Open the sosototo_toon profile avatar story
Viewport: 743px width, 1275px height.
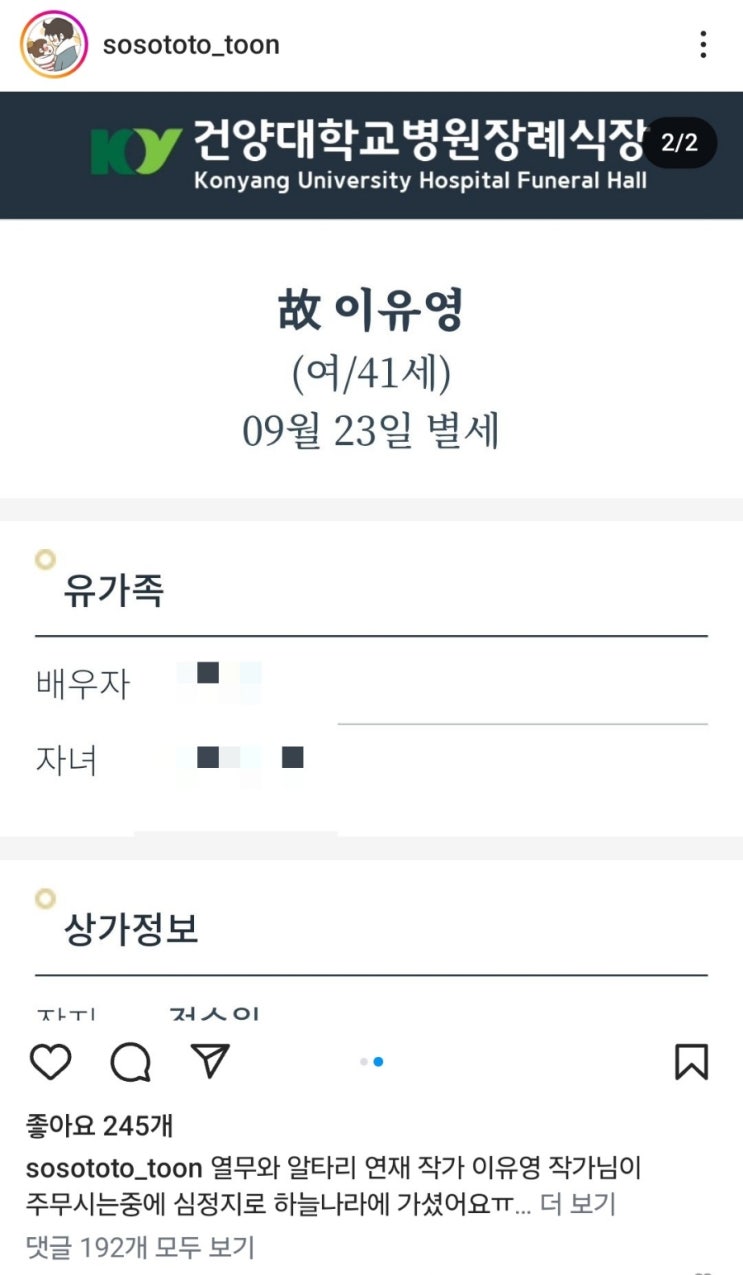(54, 45)
